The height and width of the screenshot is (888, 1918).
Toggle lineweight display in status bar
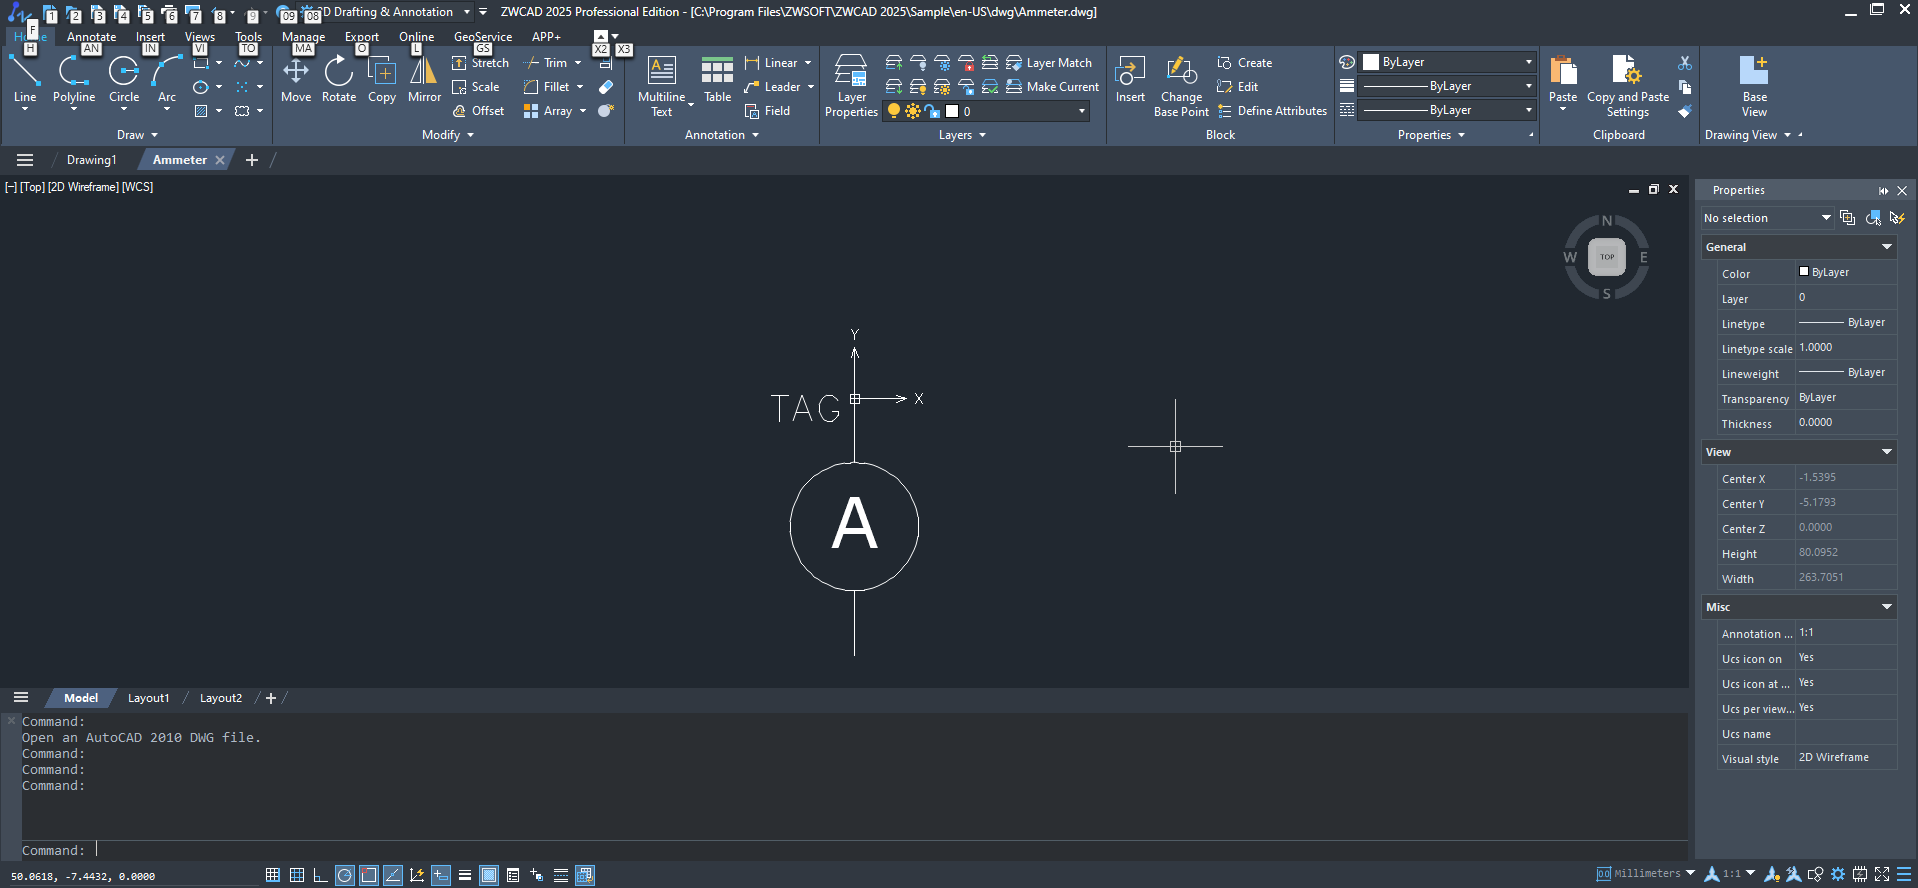tap(465, 875)
